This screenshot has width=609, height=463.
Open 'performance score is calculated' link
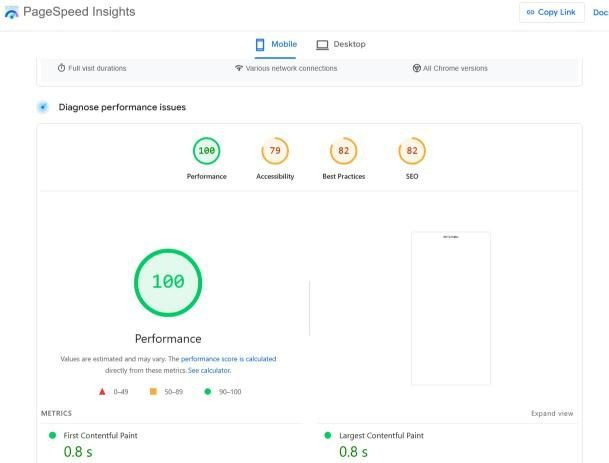229,359
